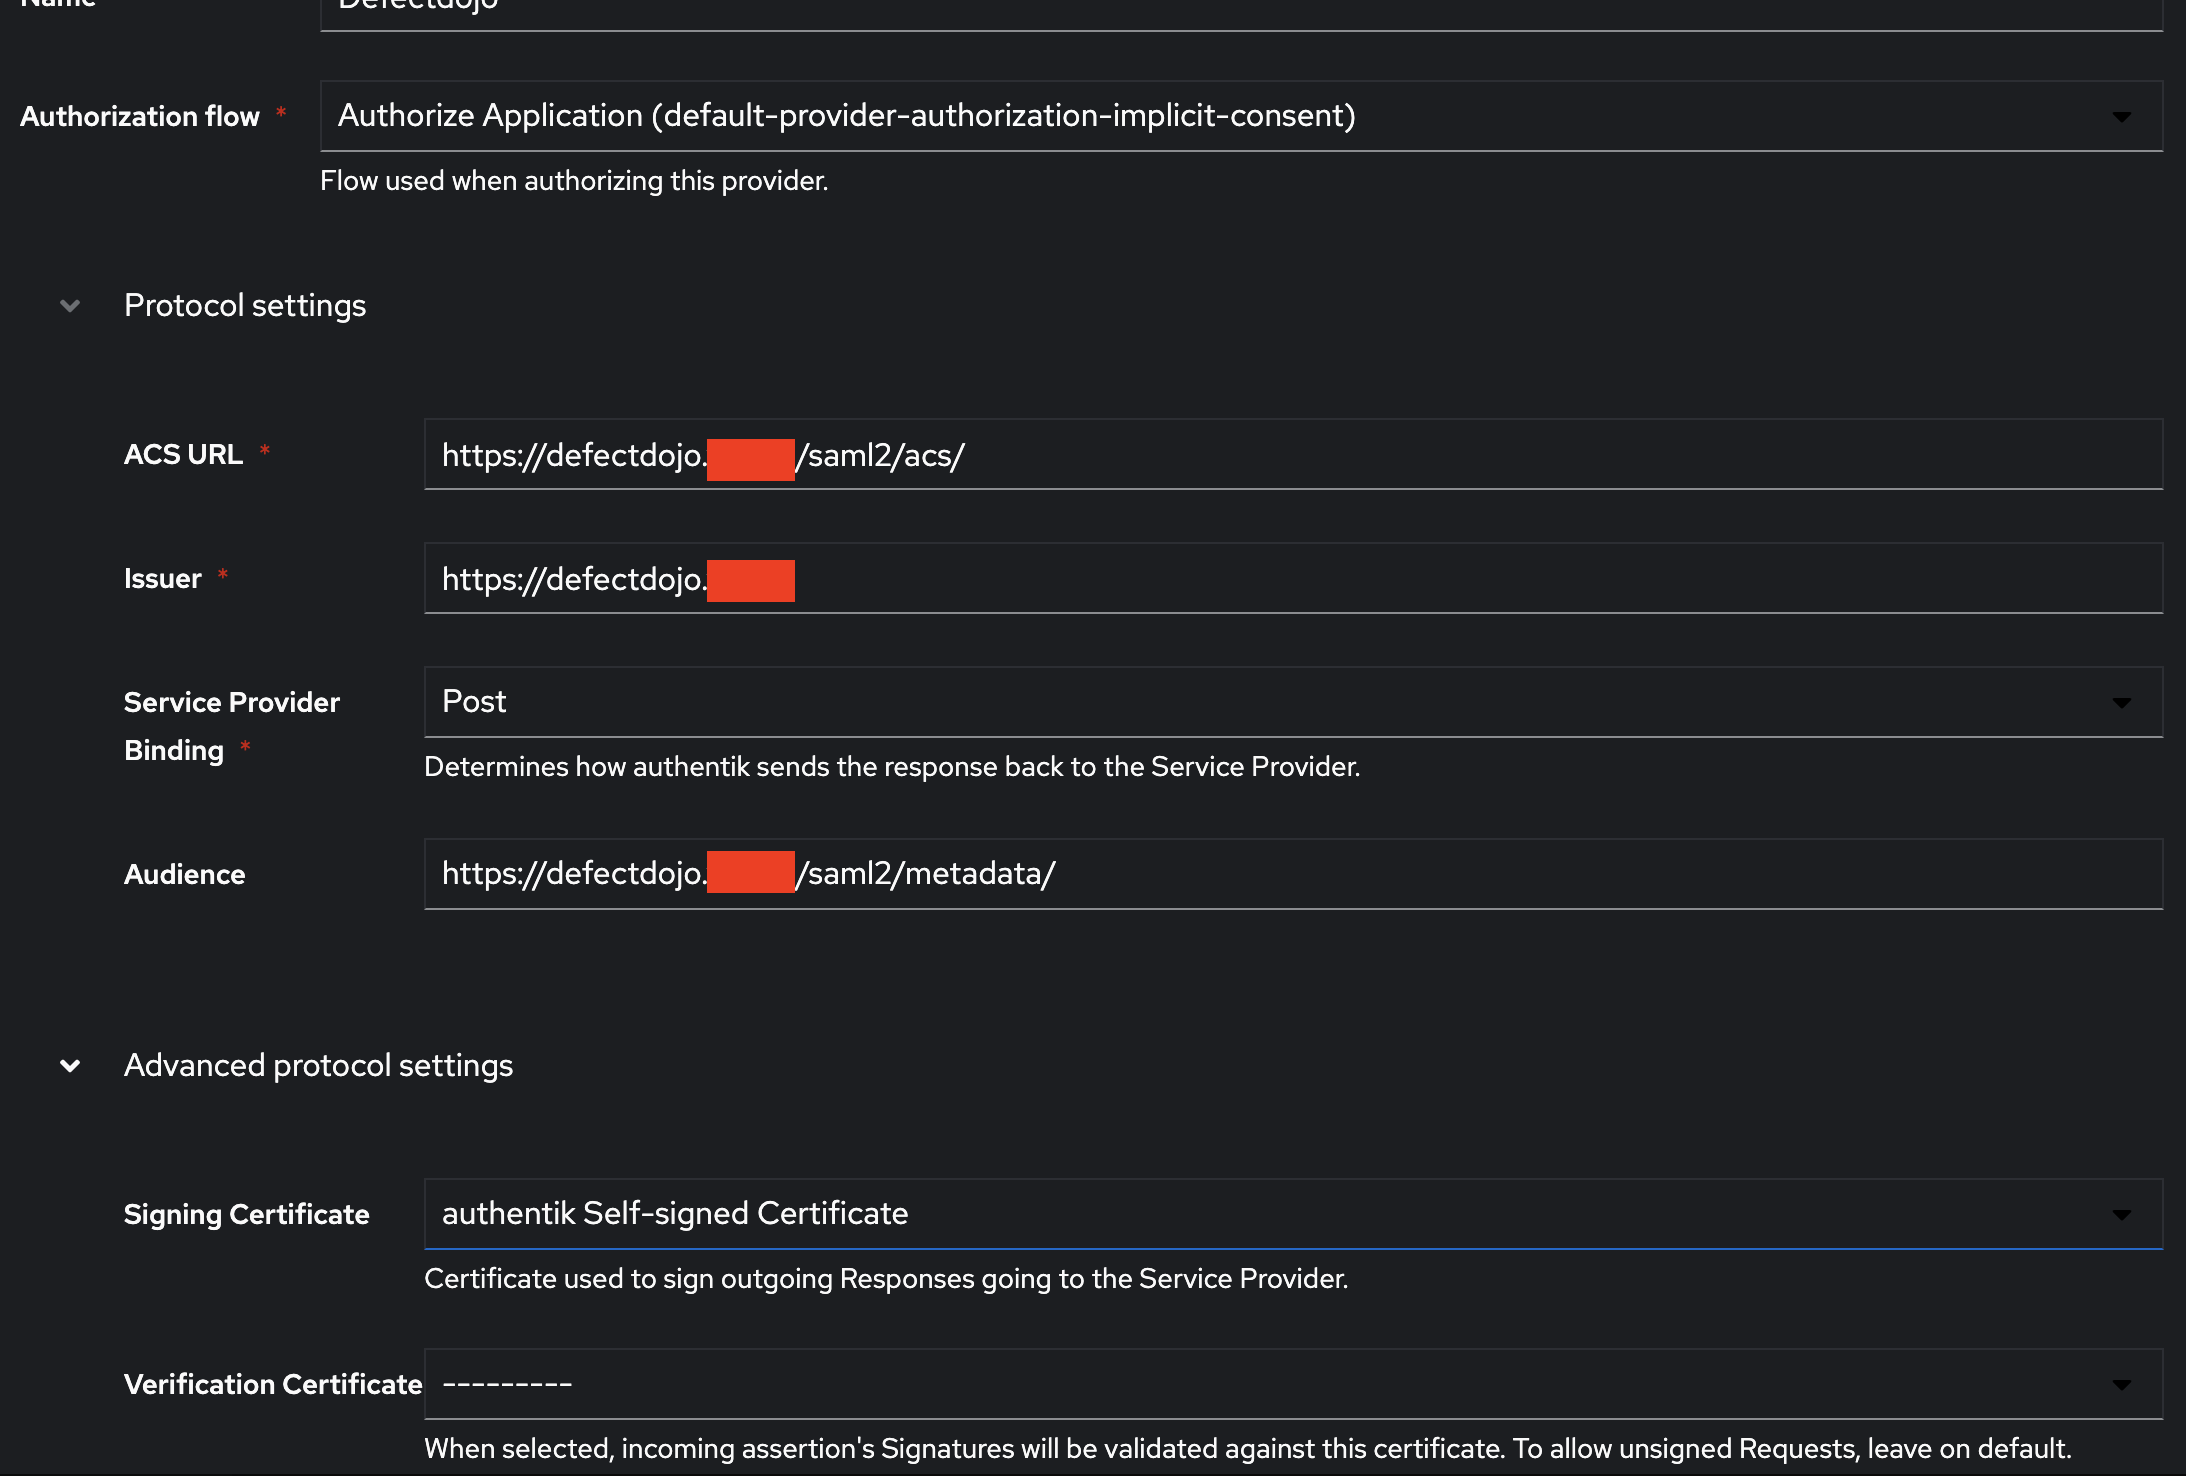Click 'Determines how authentik sends the response' help text

point(892,767)
